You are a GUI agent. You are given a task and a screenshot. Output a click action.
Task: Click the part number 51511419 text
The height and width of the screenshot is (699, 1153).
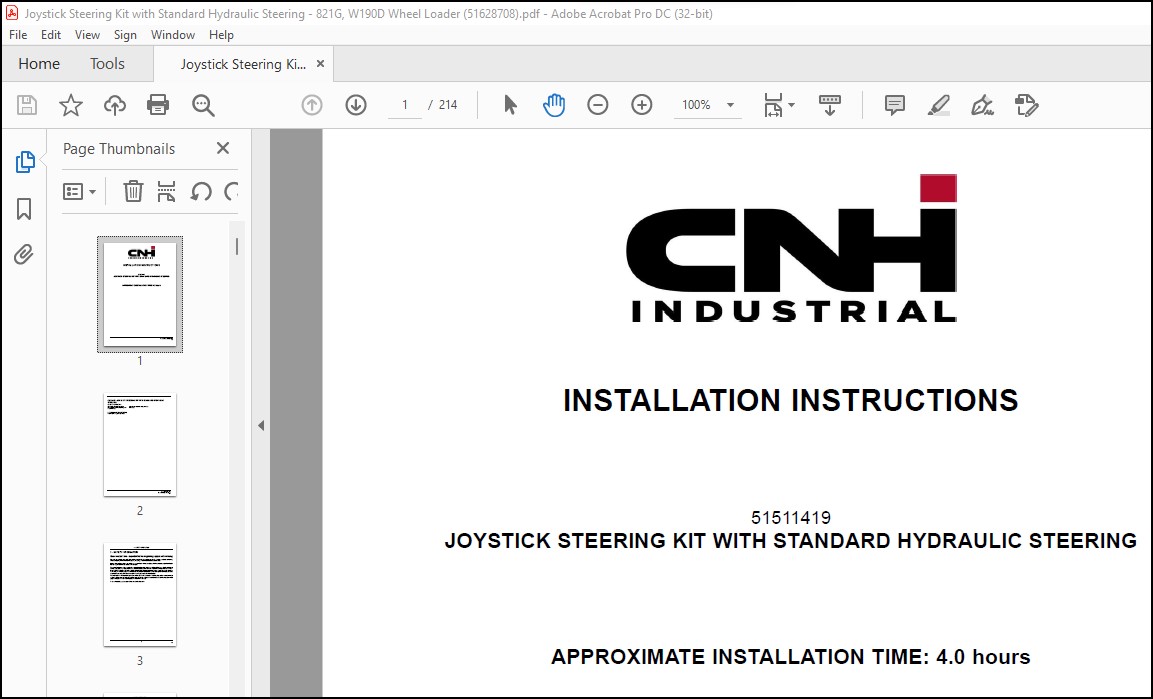tap(790, 518)
